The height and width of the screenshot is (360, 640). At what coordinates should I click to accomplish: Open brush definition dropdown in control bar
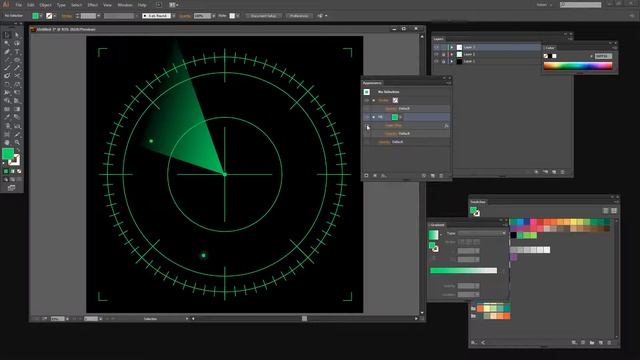coord(173,16)
